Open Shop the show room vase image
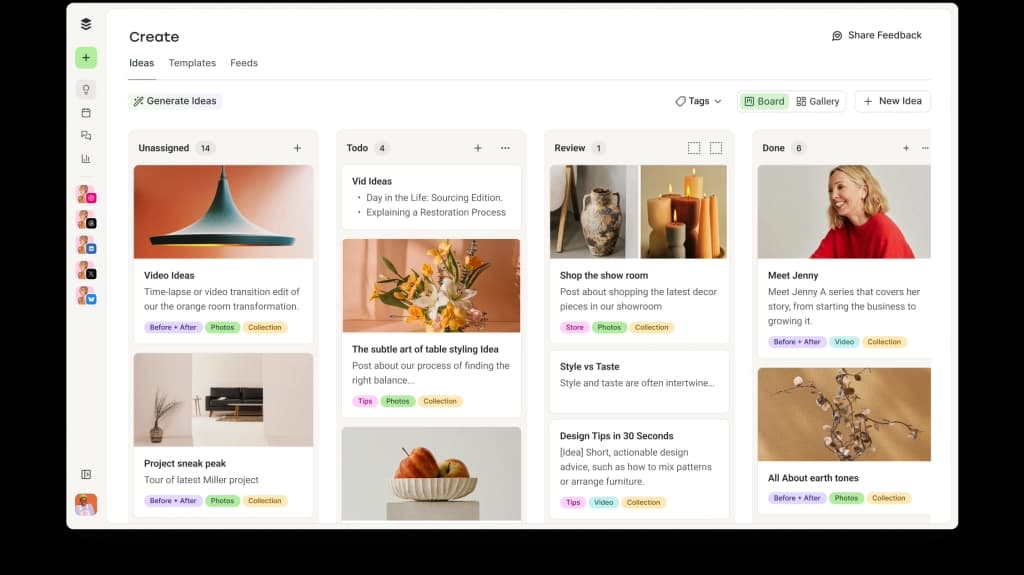The height and width of the screenshot is (575, 1024). [x=594, y=212]
